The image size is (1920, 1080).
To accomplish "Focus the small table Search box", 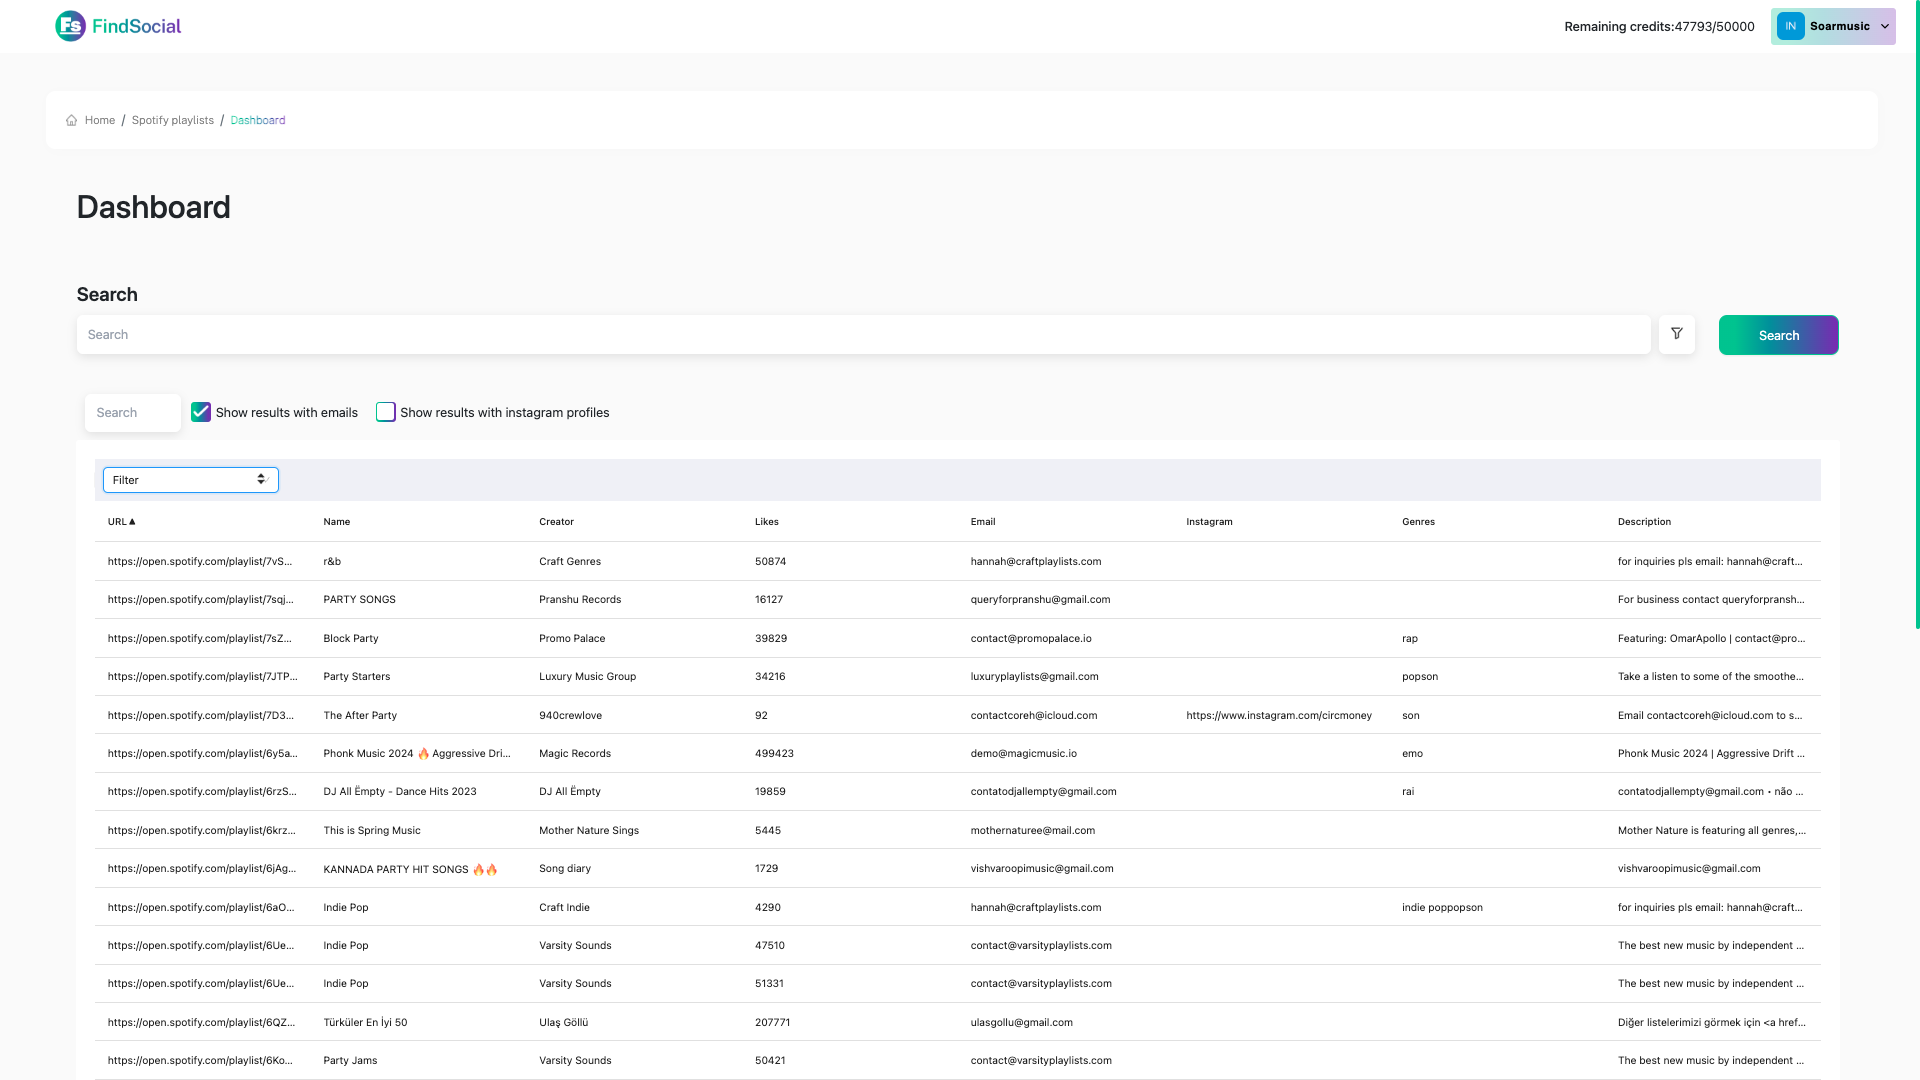I will pos(133,413).
